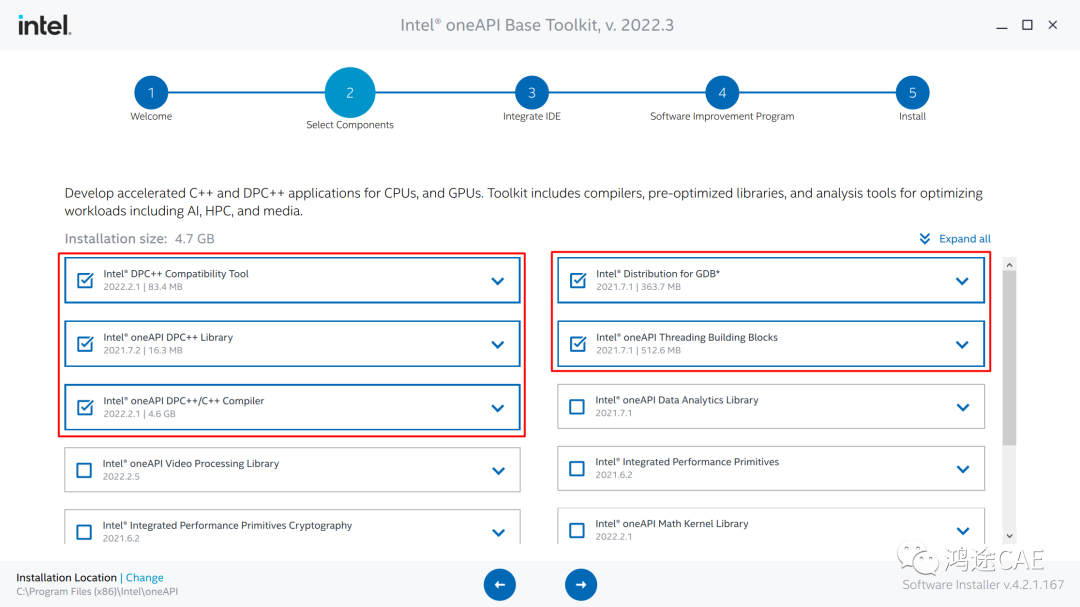This screenshot has width=1080, height=607.
Task: Click the installation path C:\Program Files (x86)\Intel\oneAPI
Action: (97, 591)
